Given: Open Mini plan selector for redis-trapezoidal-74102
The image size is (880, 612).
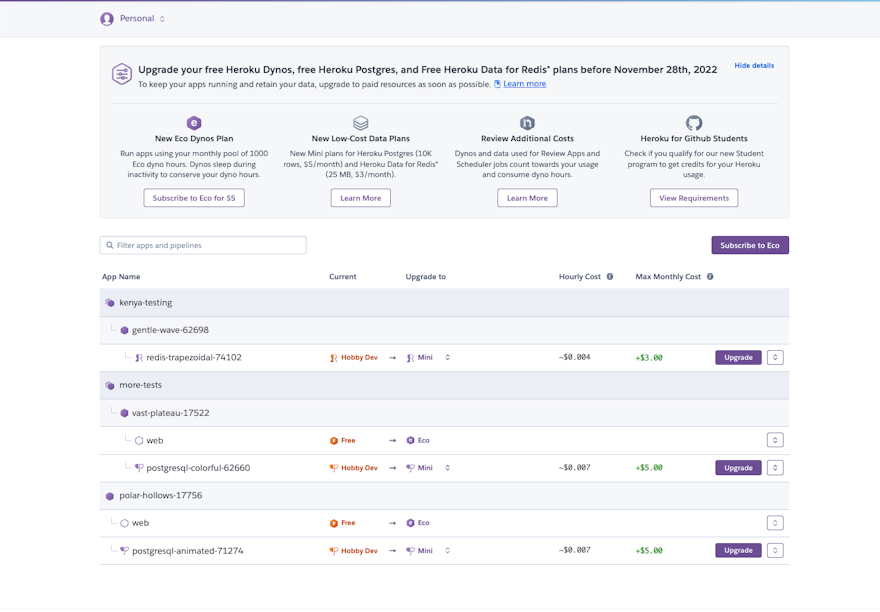Looking at the screenshot, I should [x=447, y=358].
